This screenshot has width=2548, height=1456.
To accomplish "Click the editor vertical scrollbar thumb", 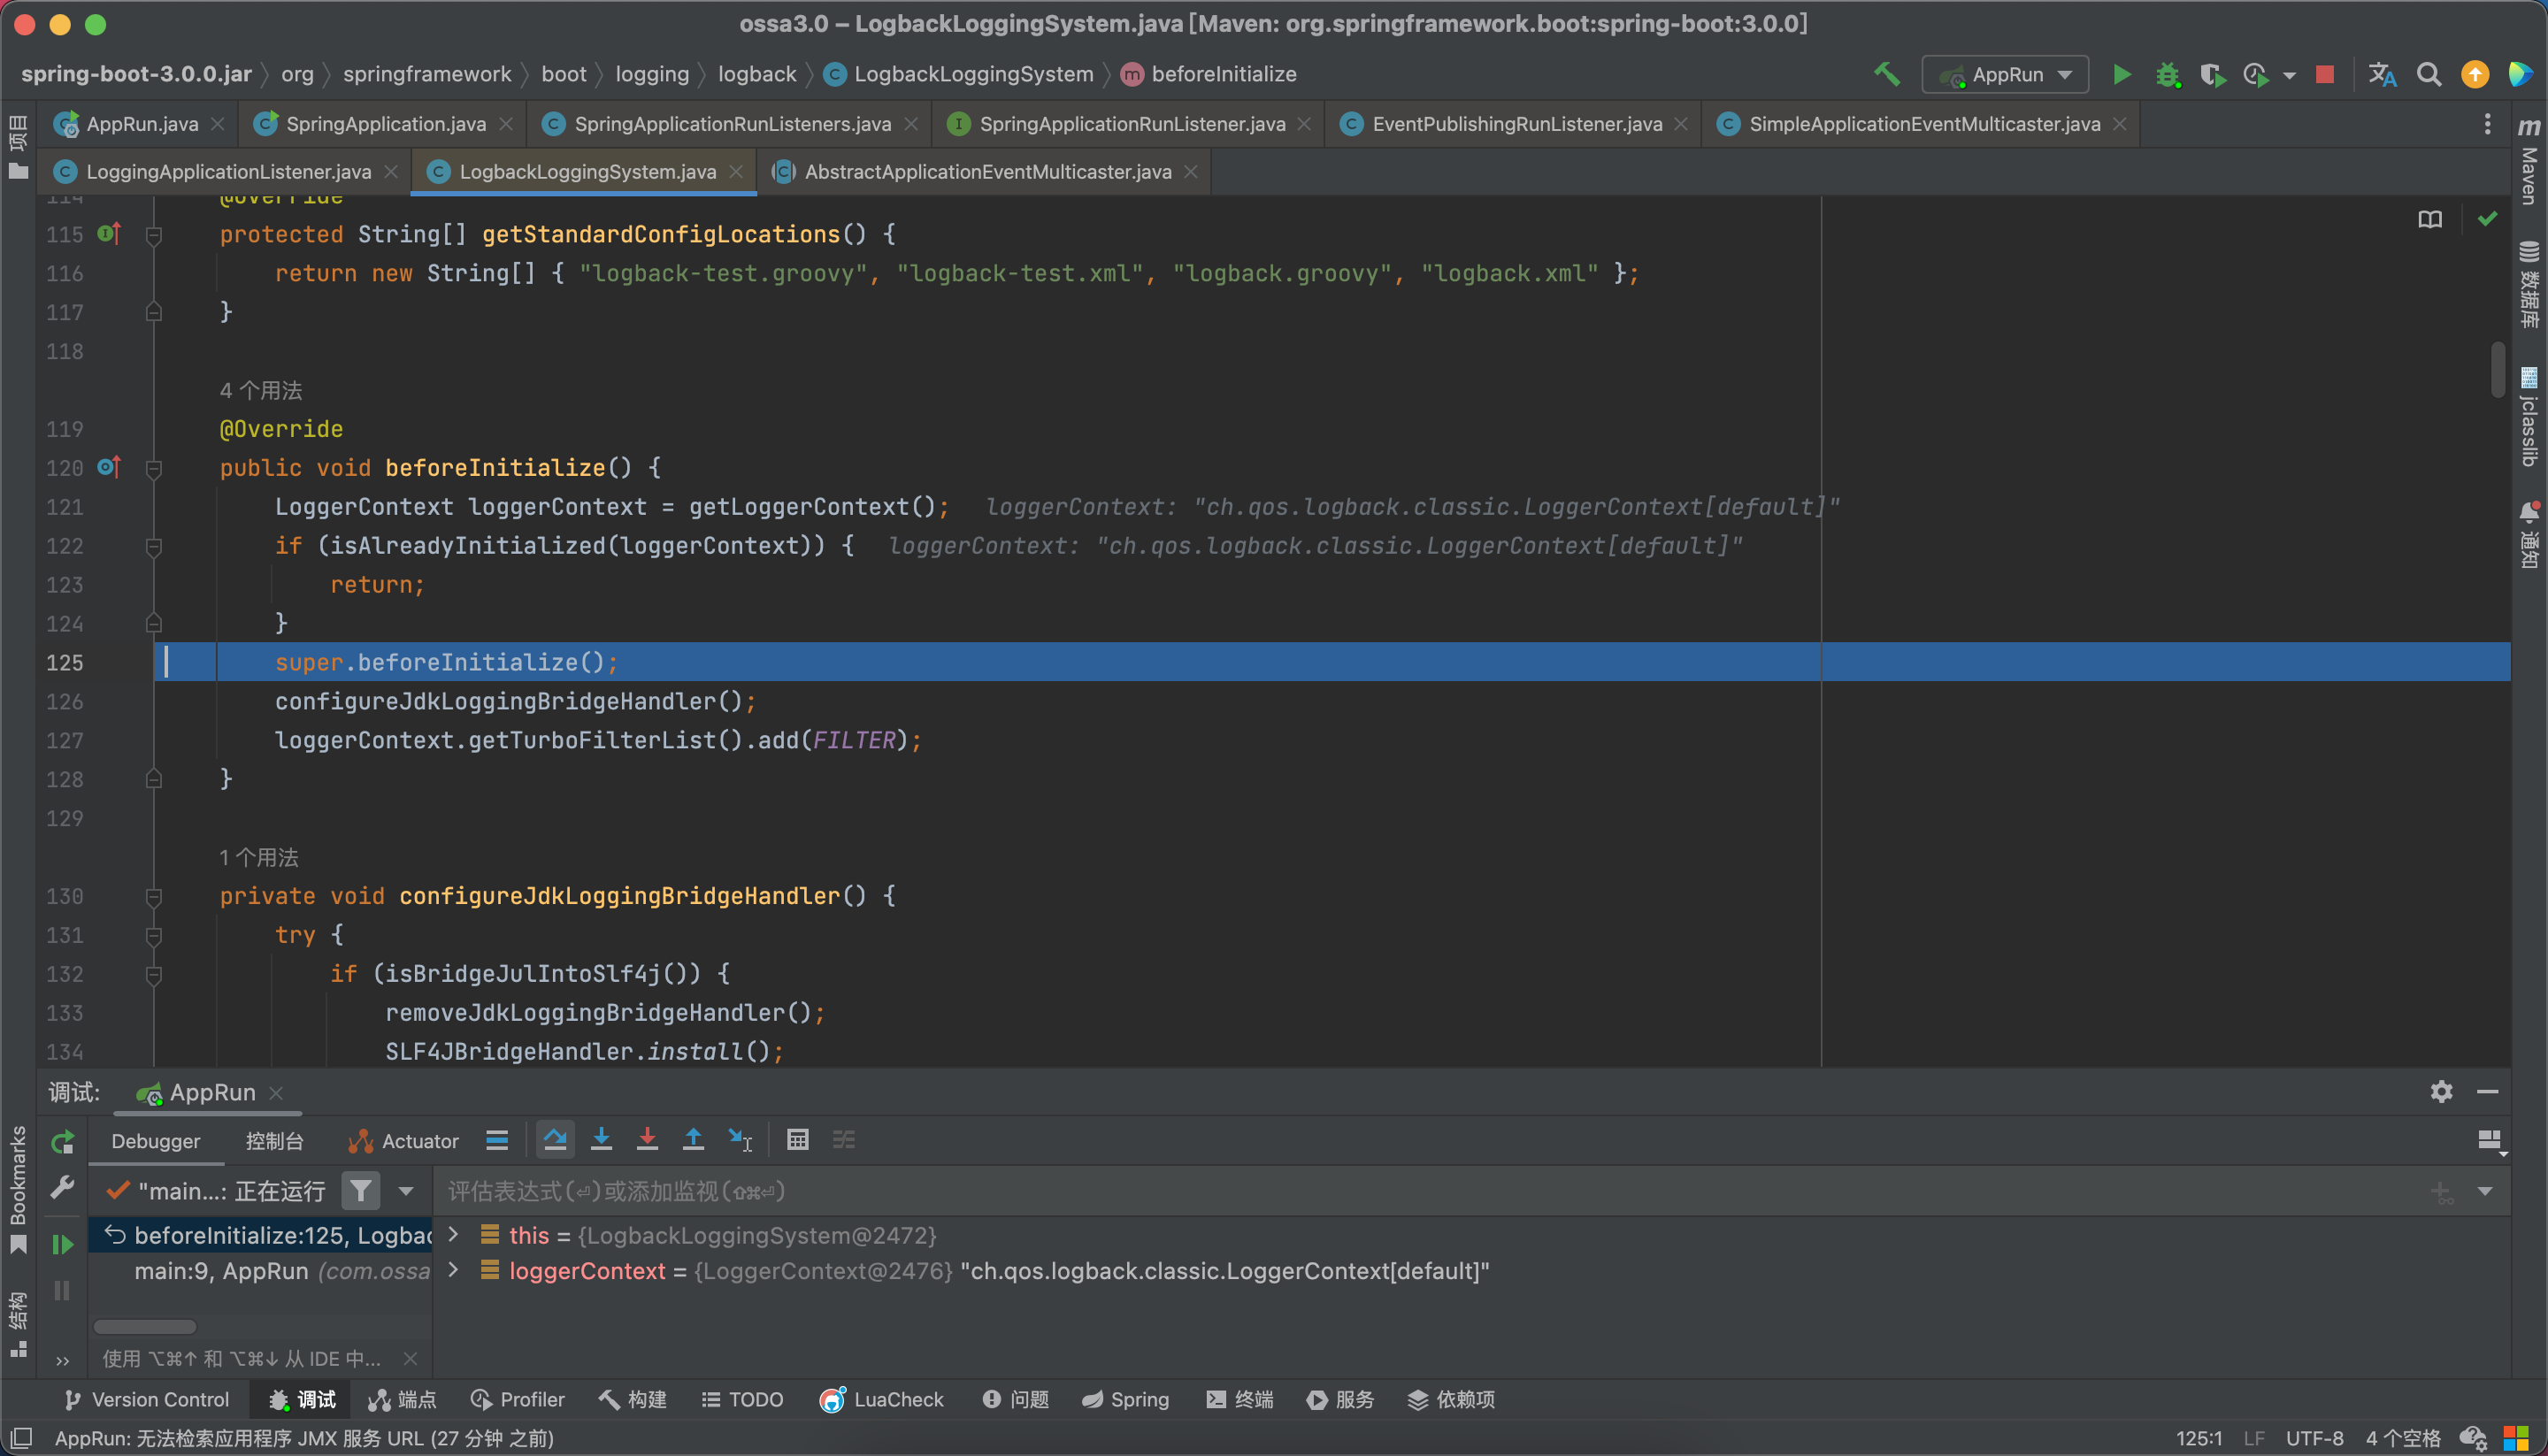I will pyautogui.click(x=2498, y=370).
